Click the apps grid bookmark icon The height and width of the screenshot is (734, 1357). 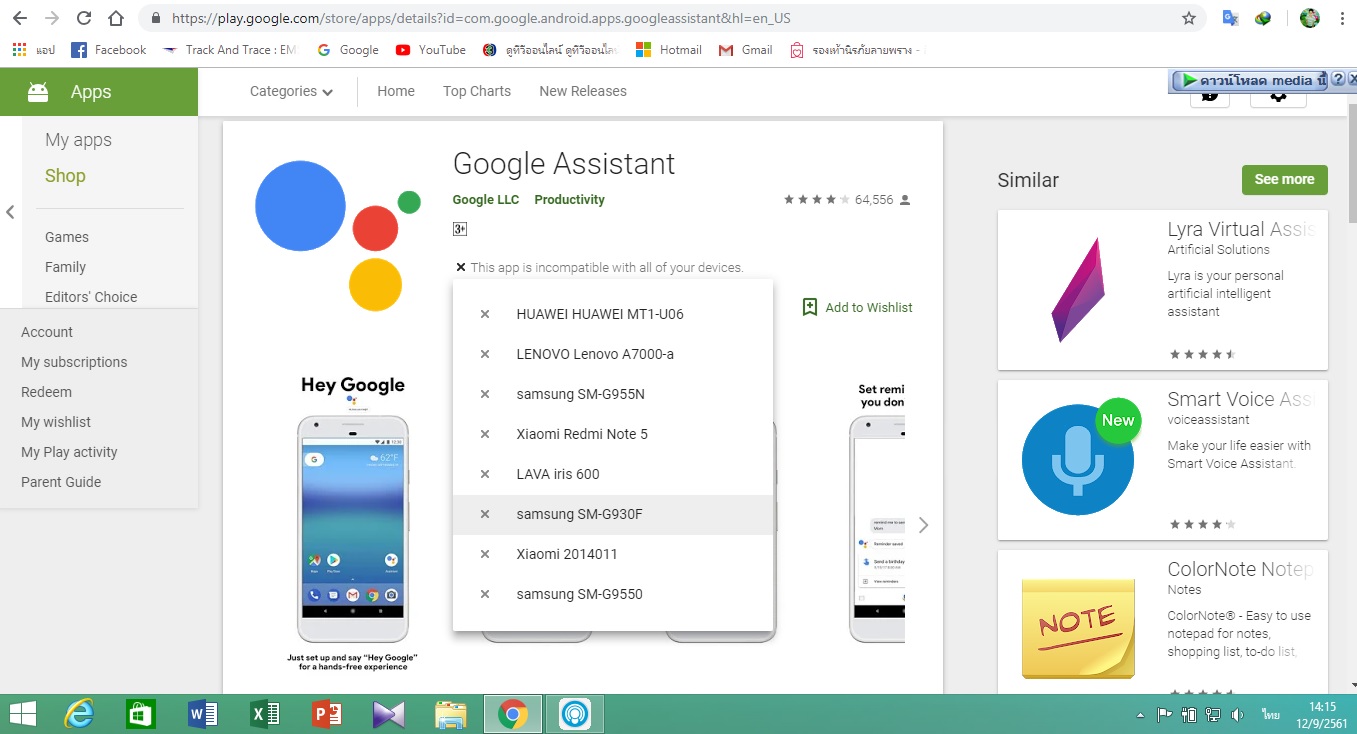[19, 50]
